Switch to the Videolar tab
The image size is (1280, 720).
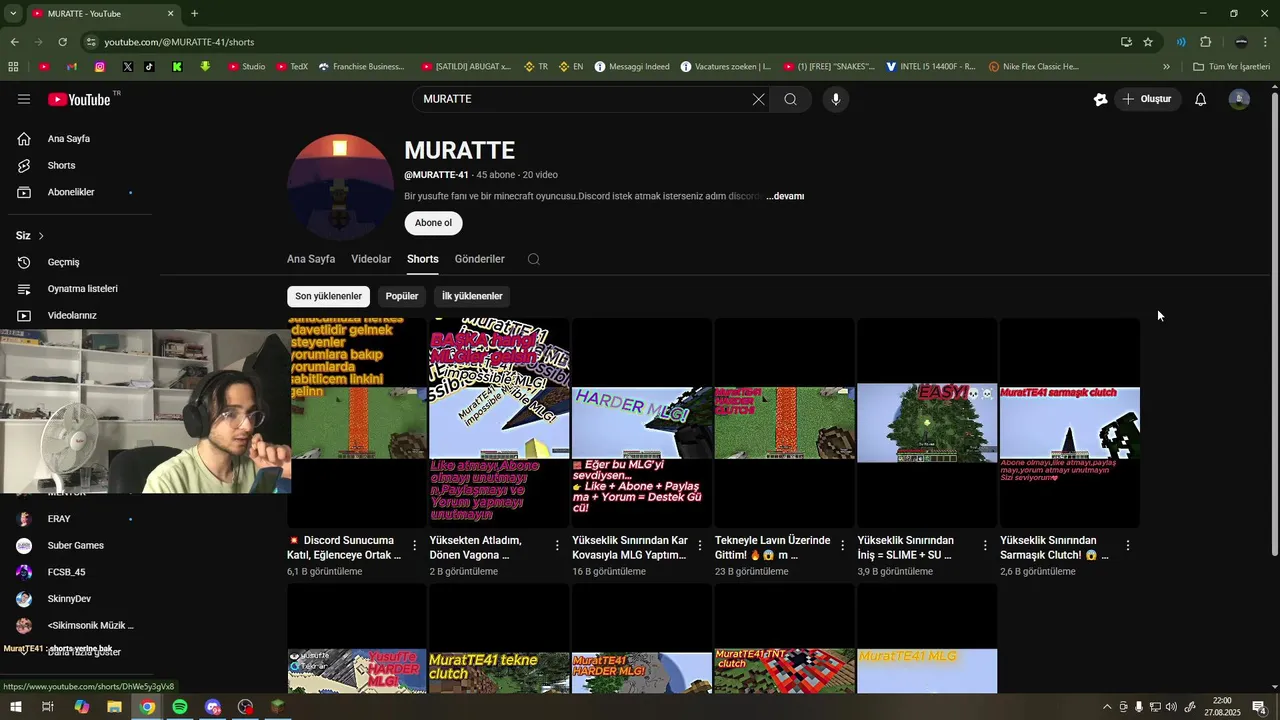(371, 259)
